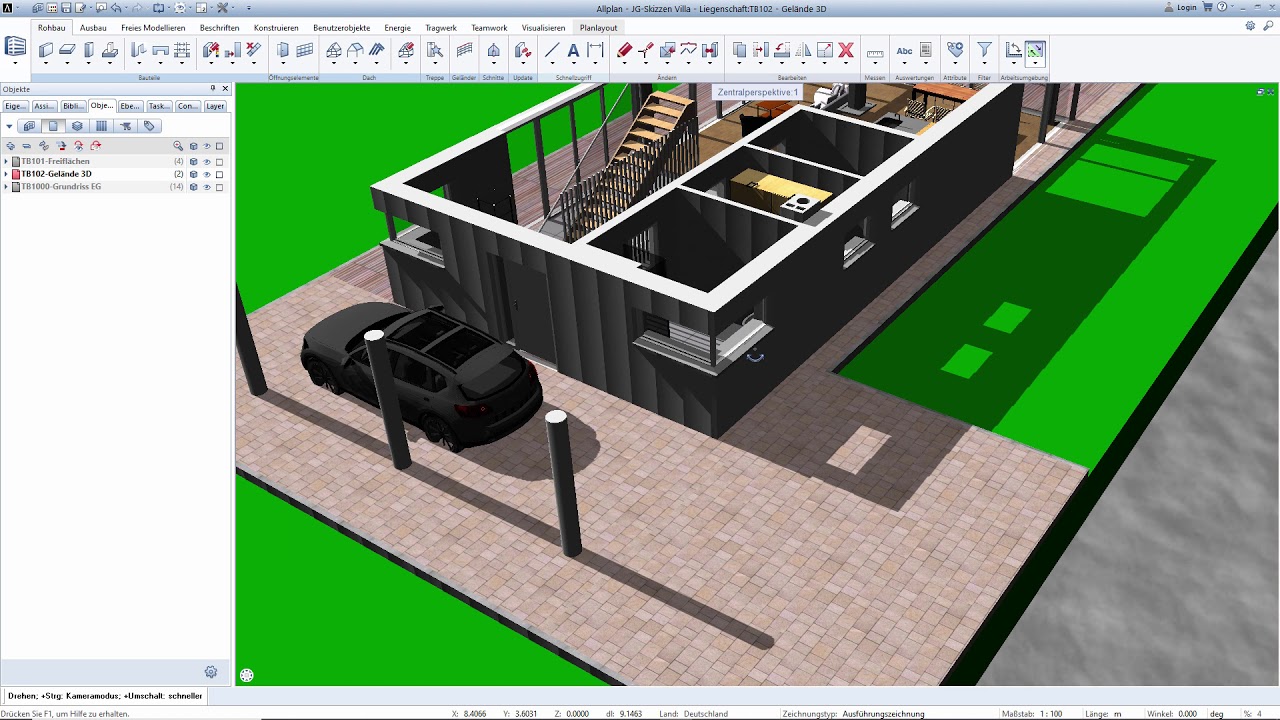
Task: Open the Planlayout ribbon tab
Action: (599, 28)
